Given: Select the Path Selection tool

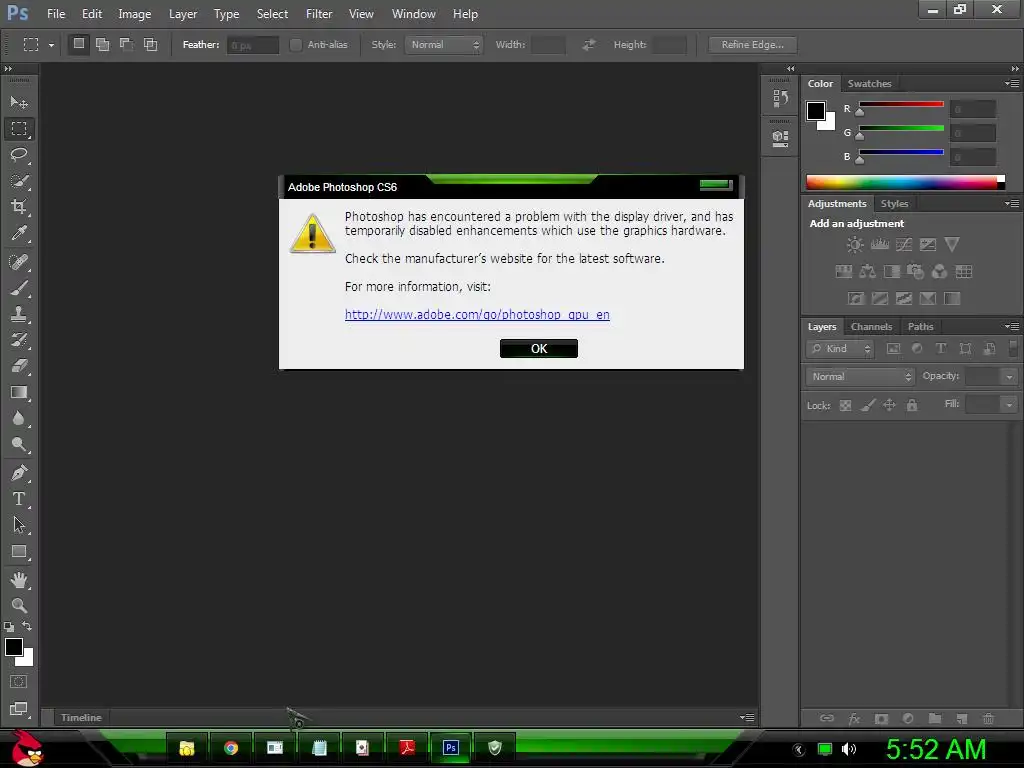Looking at the screenshot, I should click(x=19, y=525).
